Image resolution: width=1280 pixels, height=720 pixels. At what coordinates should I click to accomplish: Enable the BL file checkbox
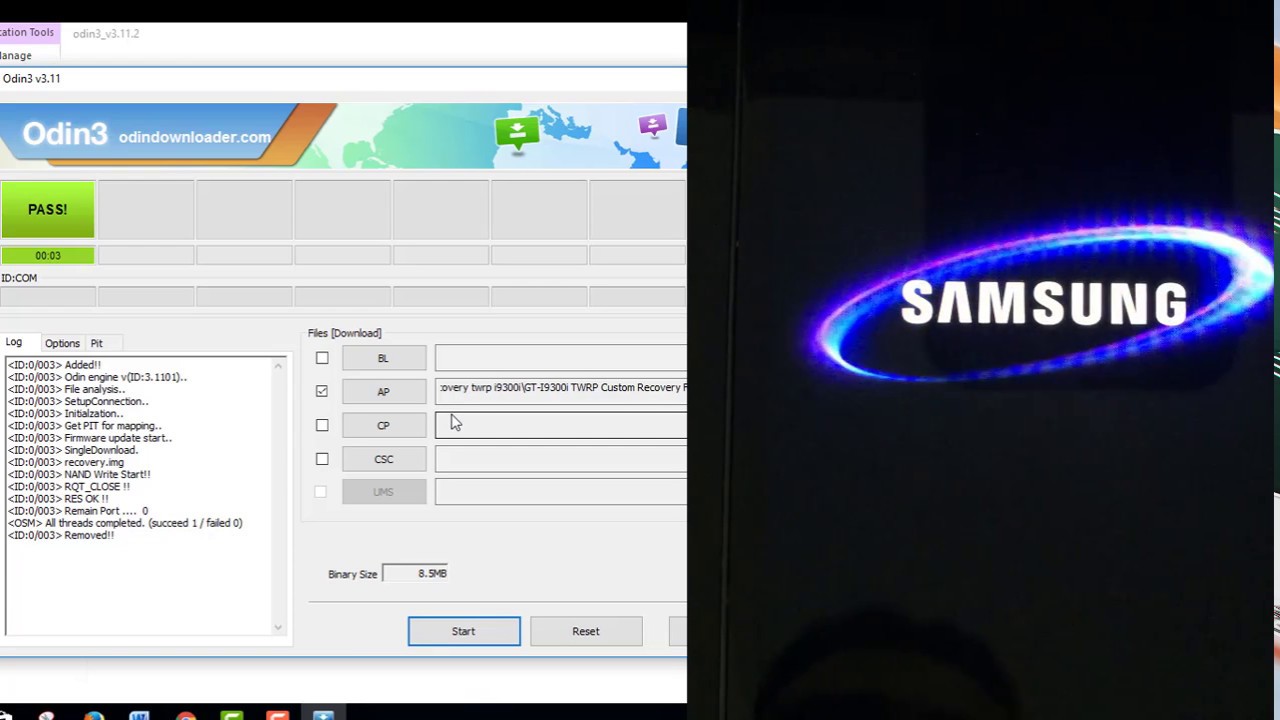(x=322, y=358)
